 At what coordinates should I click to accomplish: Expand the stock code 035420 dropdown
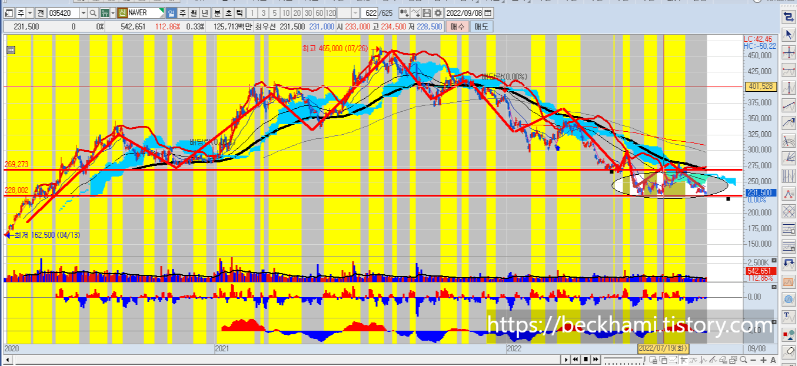[x=83, y=13]
